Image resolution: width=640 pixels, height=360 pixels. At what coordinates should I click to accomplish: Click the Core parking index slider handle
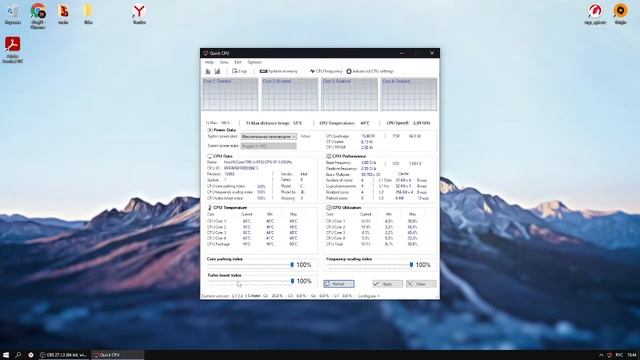292,265
